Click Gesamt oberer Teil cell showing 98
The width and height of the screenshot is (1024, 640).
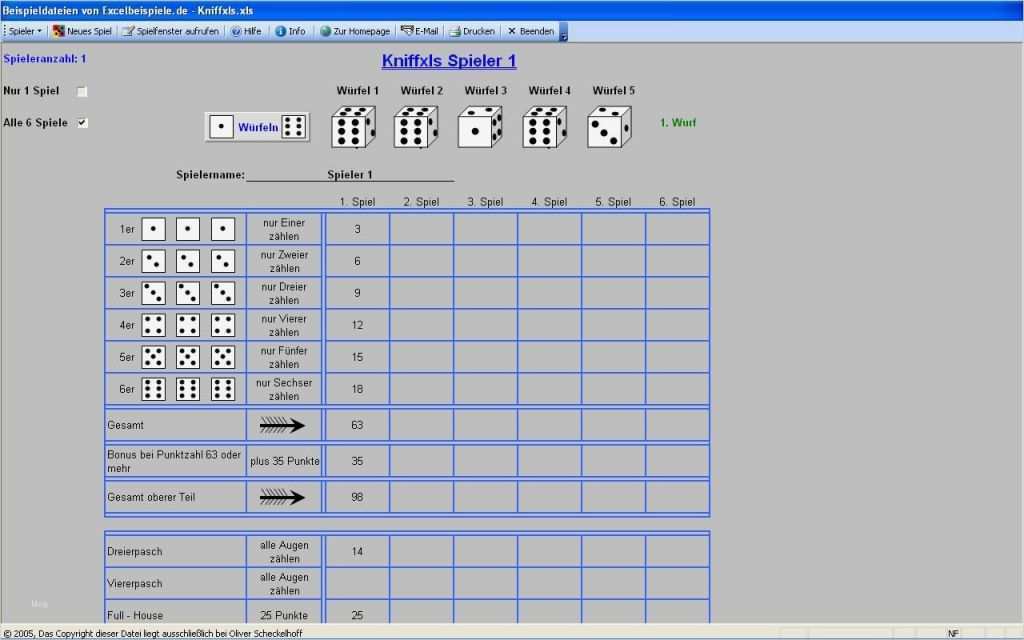[357, 497]
